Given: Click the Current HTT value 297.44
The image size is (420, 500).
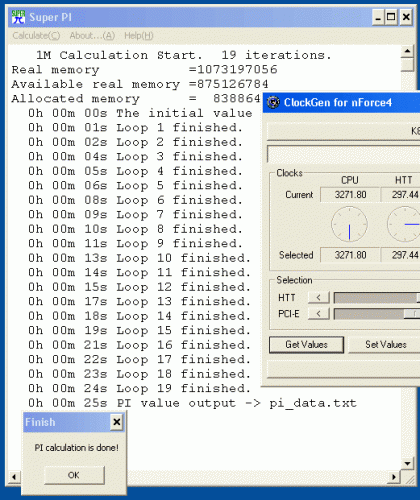Looking at the screenshot, I should click(x=401, y=195).
